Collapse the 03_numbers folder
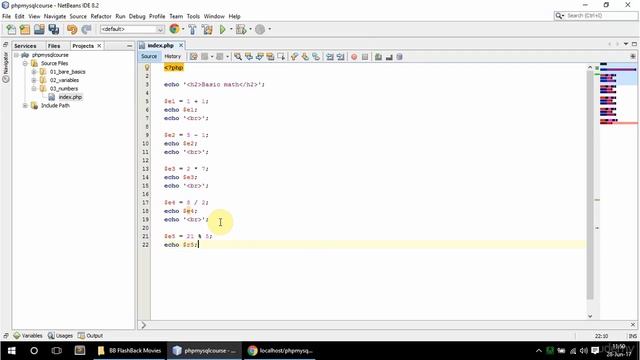This screenshot has width=640, height=360. pyautogui.click(x=34, y=89)
